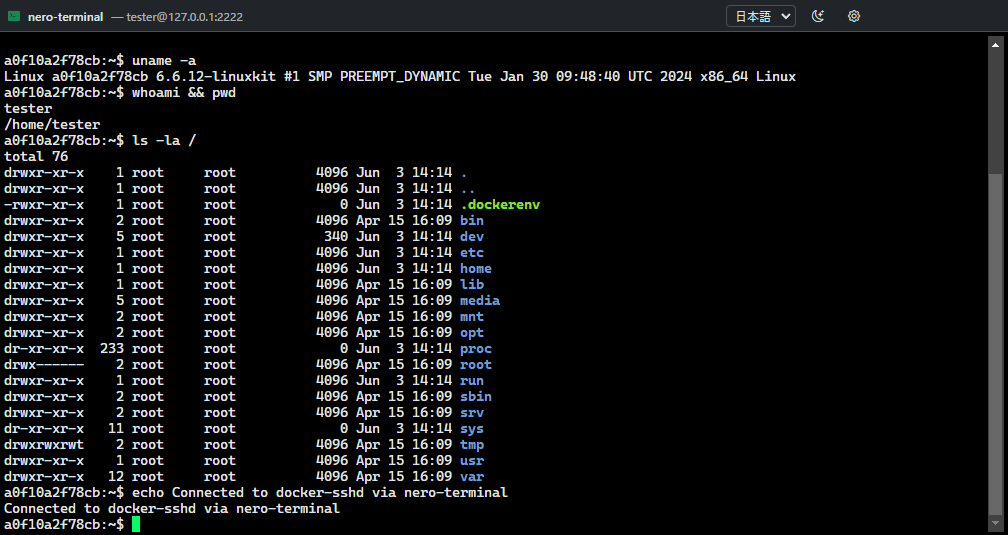Click the 'tester' whoami output line
Viewport: 1008px width, 535px height.
click(28, 109)
